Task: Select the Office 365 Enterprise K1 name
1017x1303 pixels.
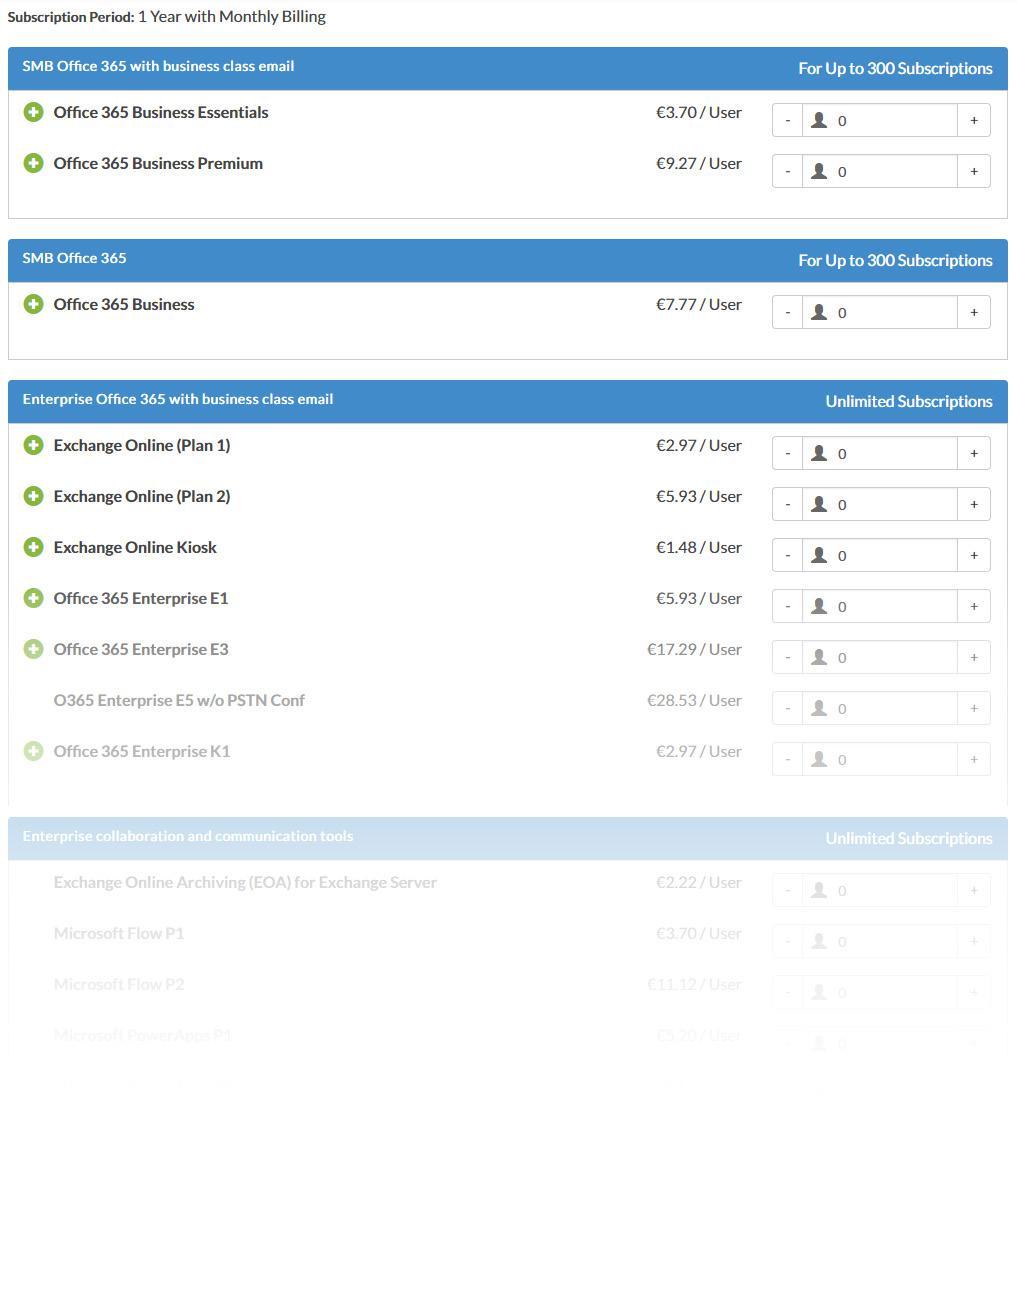Action: tap(142, 751)
